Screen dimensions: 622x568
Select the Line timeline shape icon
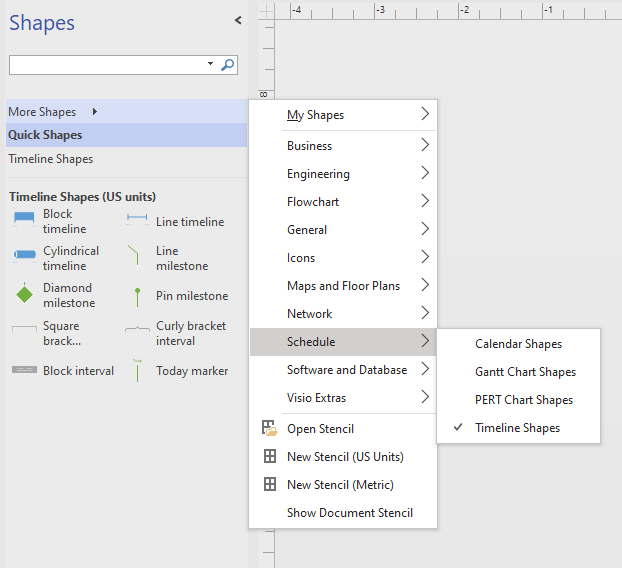click(x=137, y=218)
